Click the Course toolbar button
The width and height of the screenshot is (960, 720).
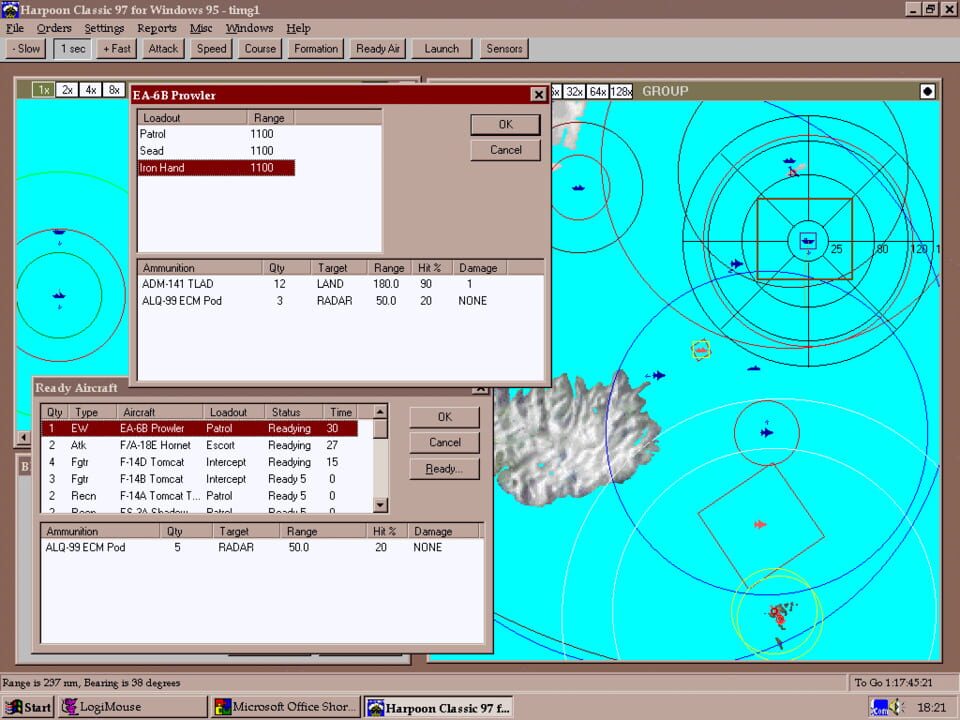259,48
